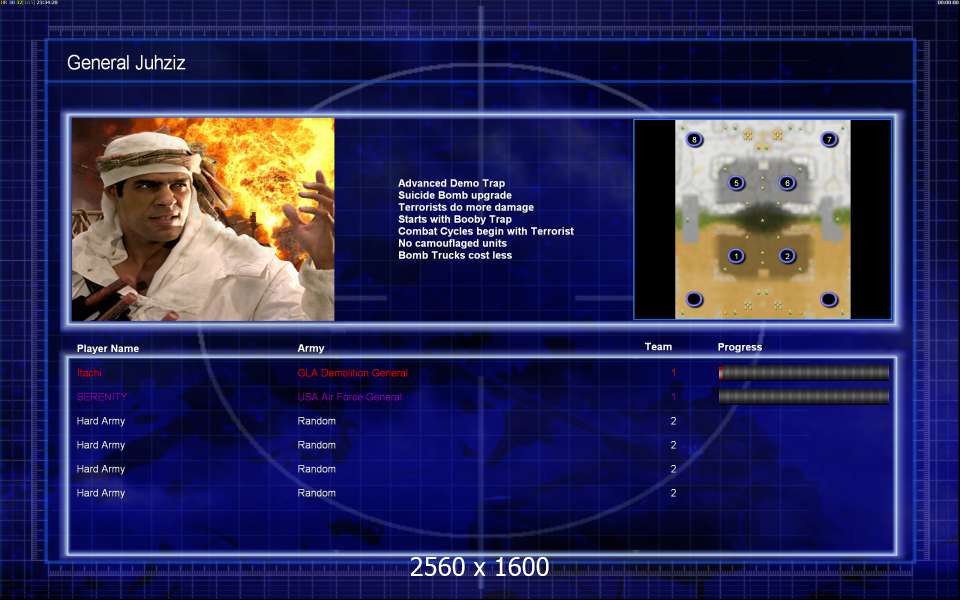Click the unnumbered start marker in map's lower-right corner
The height and width of the screenshot is (600, 960).
pyautogui.click(x=828, y=299)
